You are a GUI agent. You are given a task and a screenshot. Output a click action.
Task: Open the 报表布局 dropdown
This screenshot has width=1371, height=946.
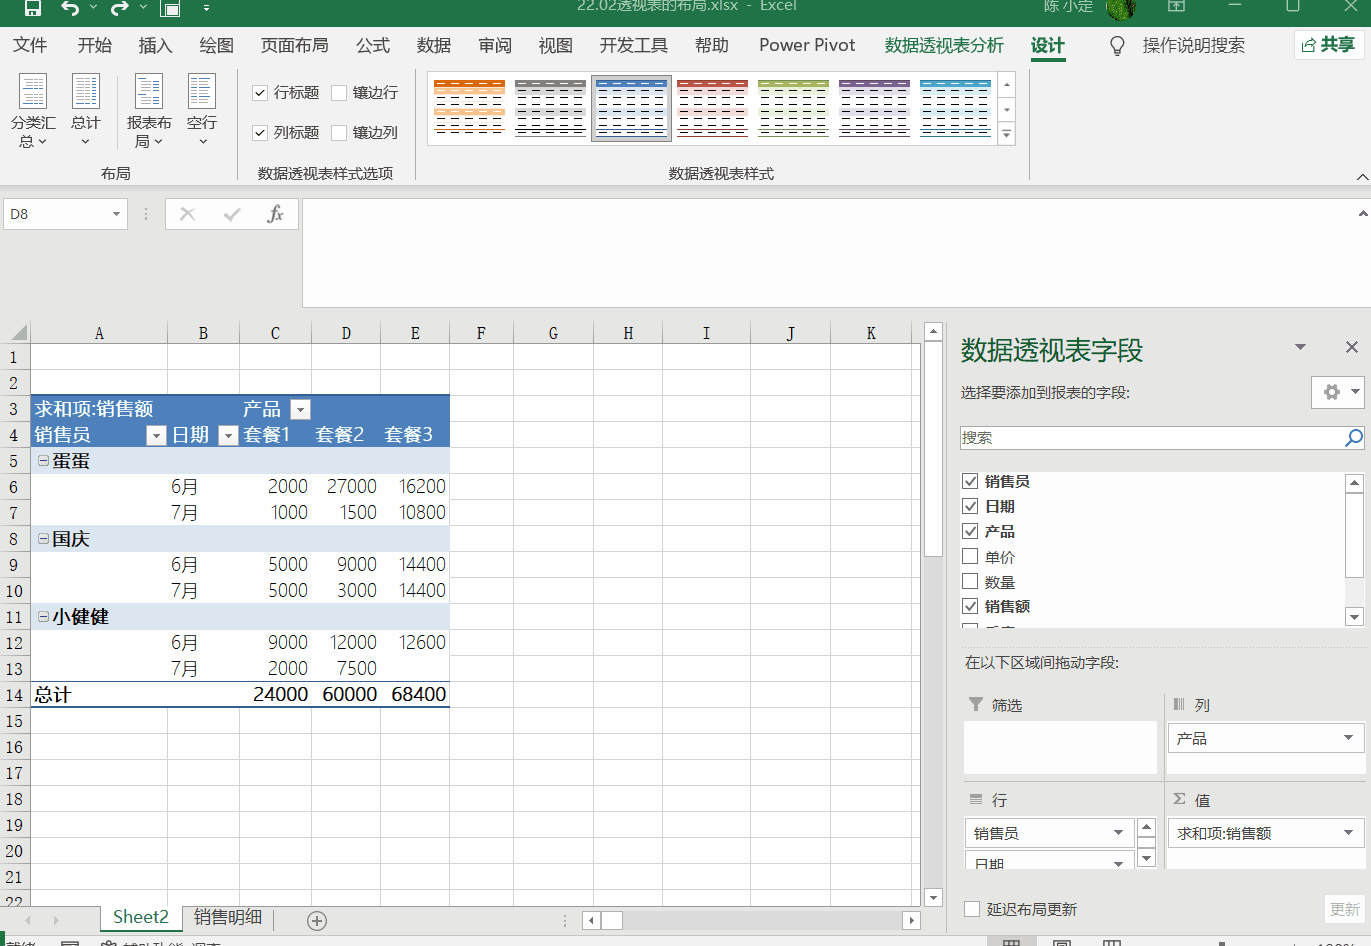tap(148, 111)
